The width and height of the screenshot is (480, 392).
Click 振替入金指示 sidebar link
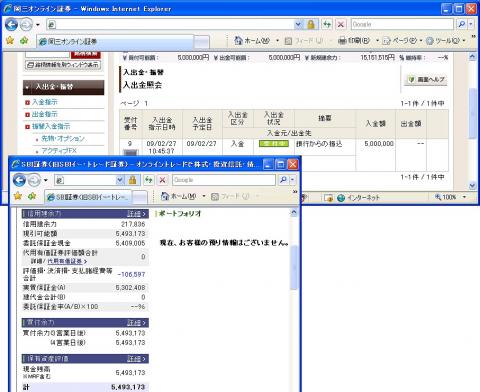pyautogui.click(x=51, y=126)
